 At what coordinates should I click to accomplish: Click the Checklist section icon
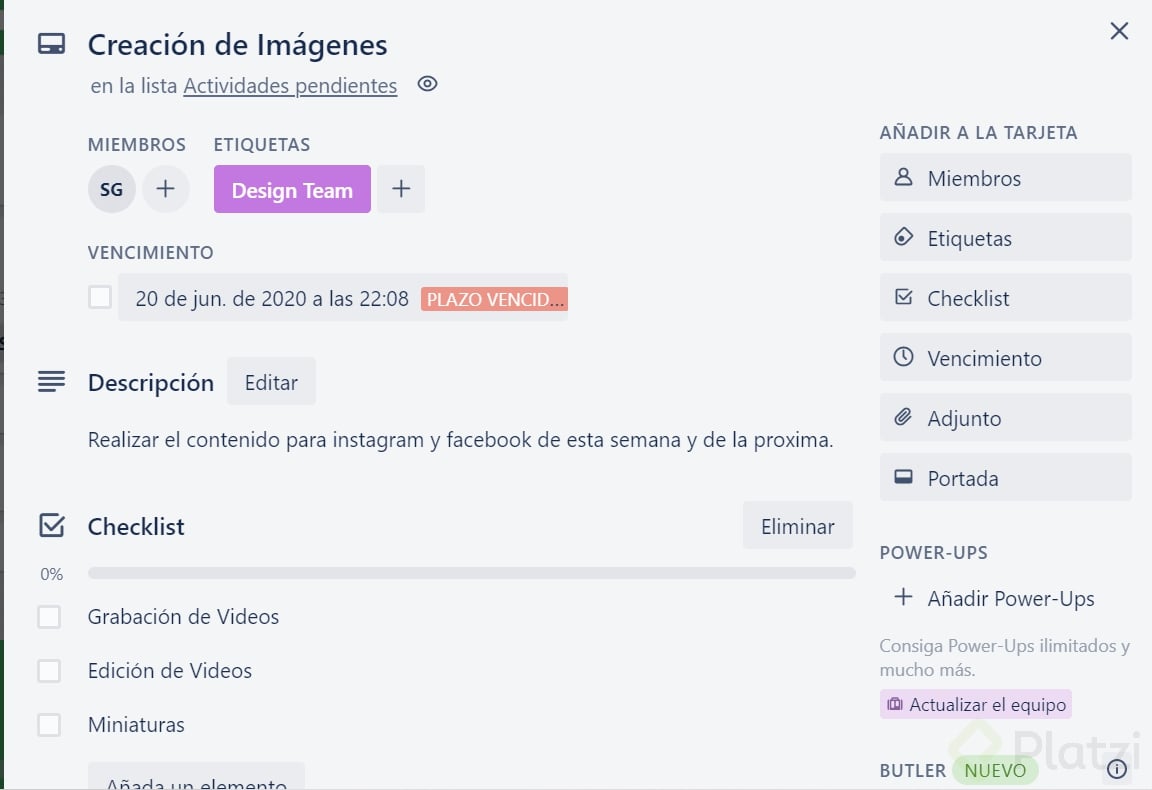coord(51,526)
